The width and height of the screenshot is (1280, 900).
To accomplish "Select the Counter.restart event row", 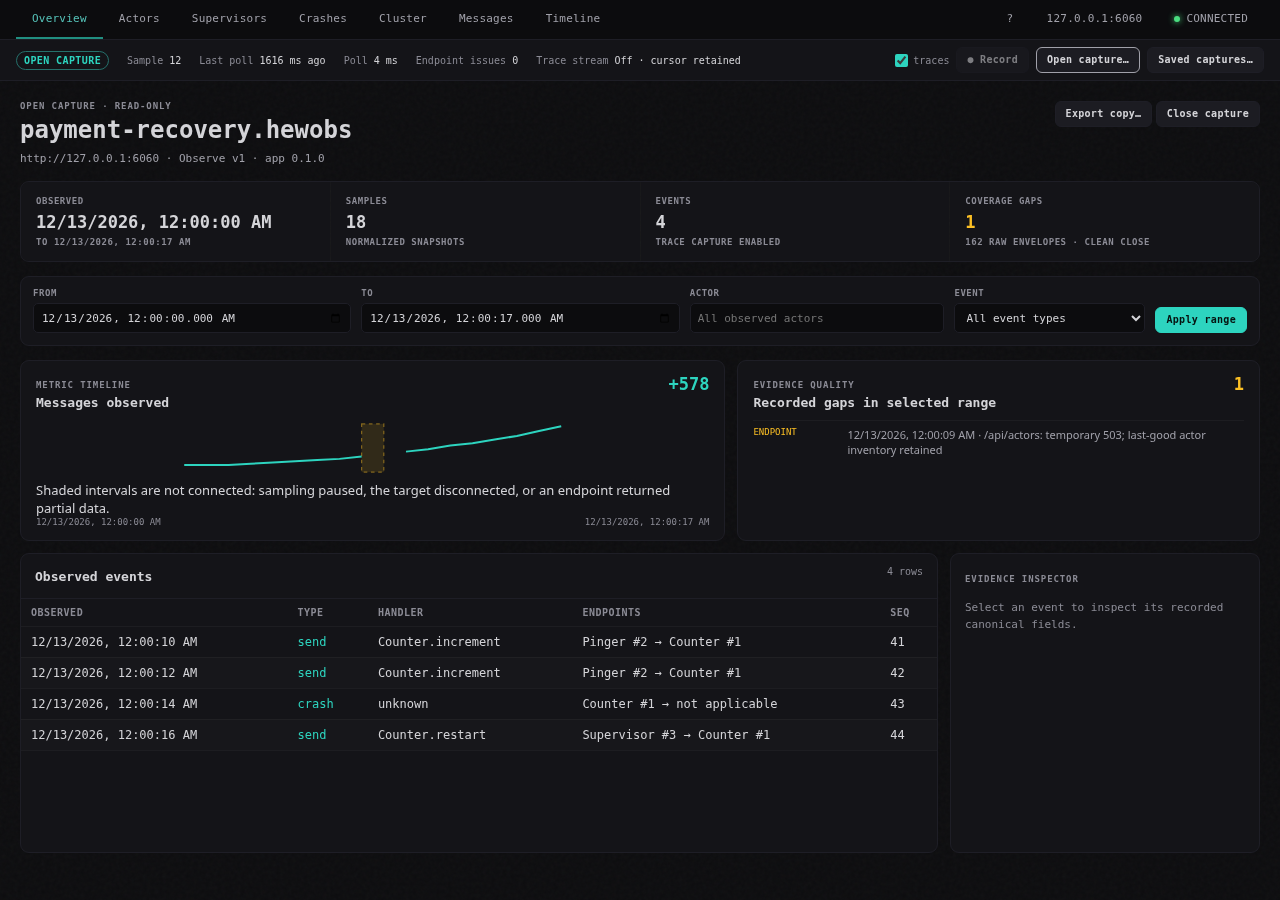I will [479, 735].
